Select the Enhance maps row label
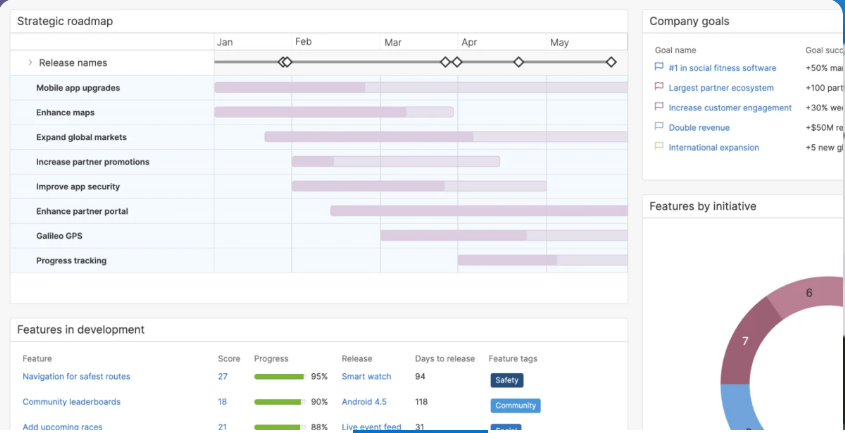This screenshot has height=433, width=845. click(x=65, y=113)
